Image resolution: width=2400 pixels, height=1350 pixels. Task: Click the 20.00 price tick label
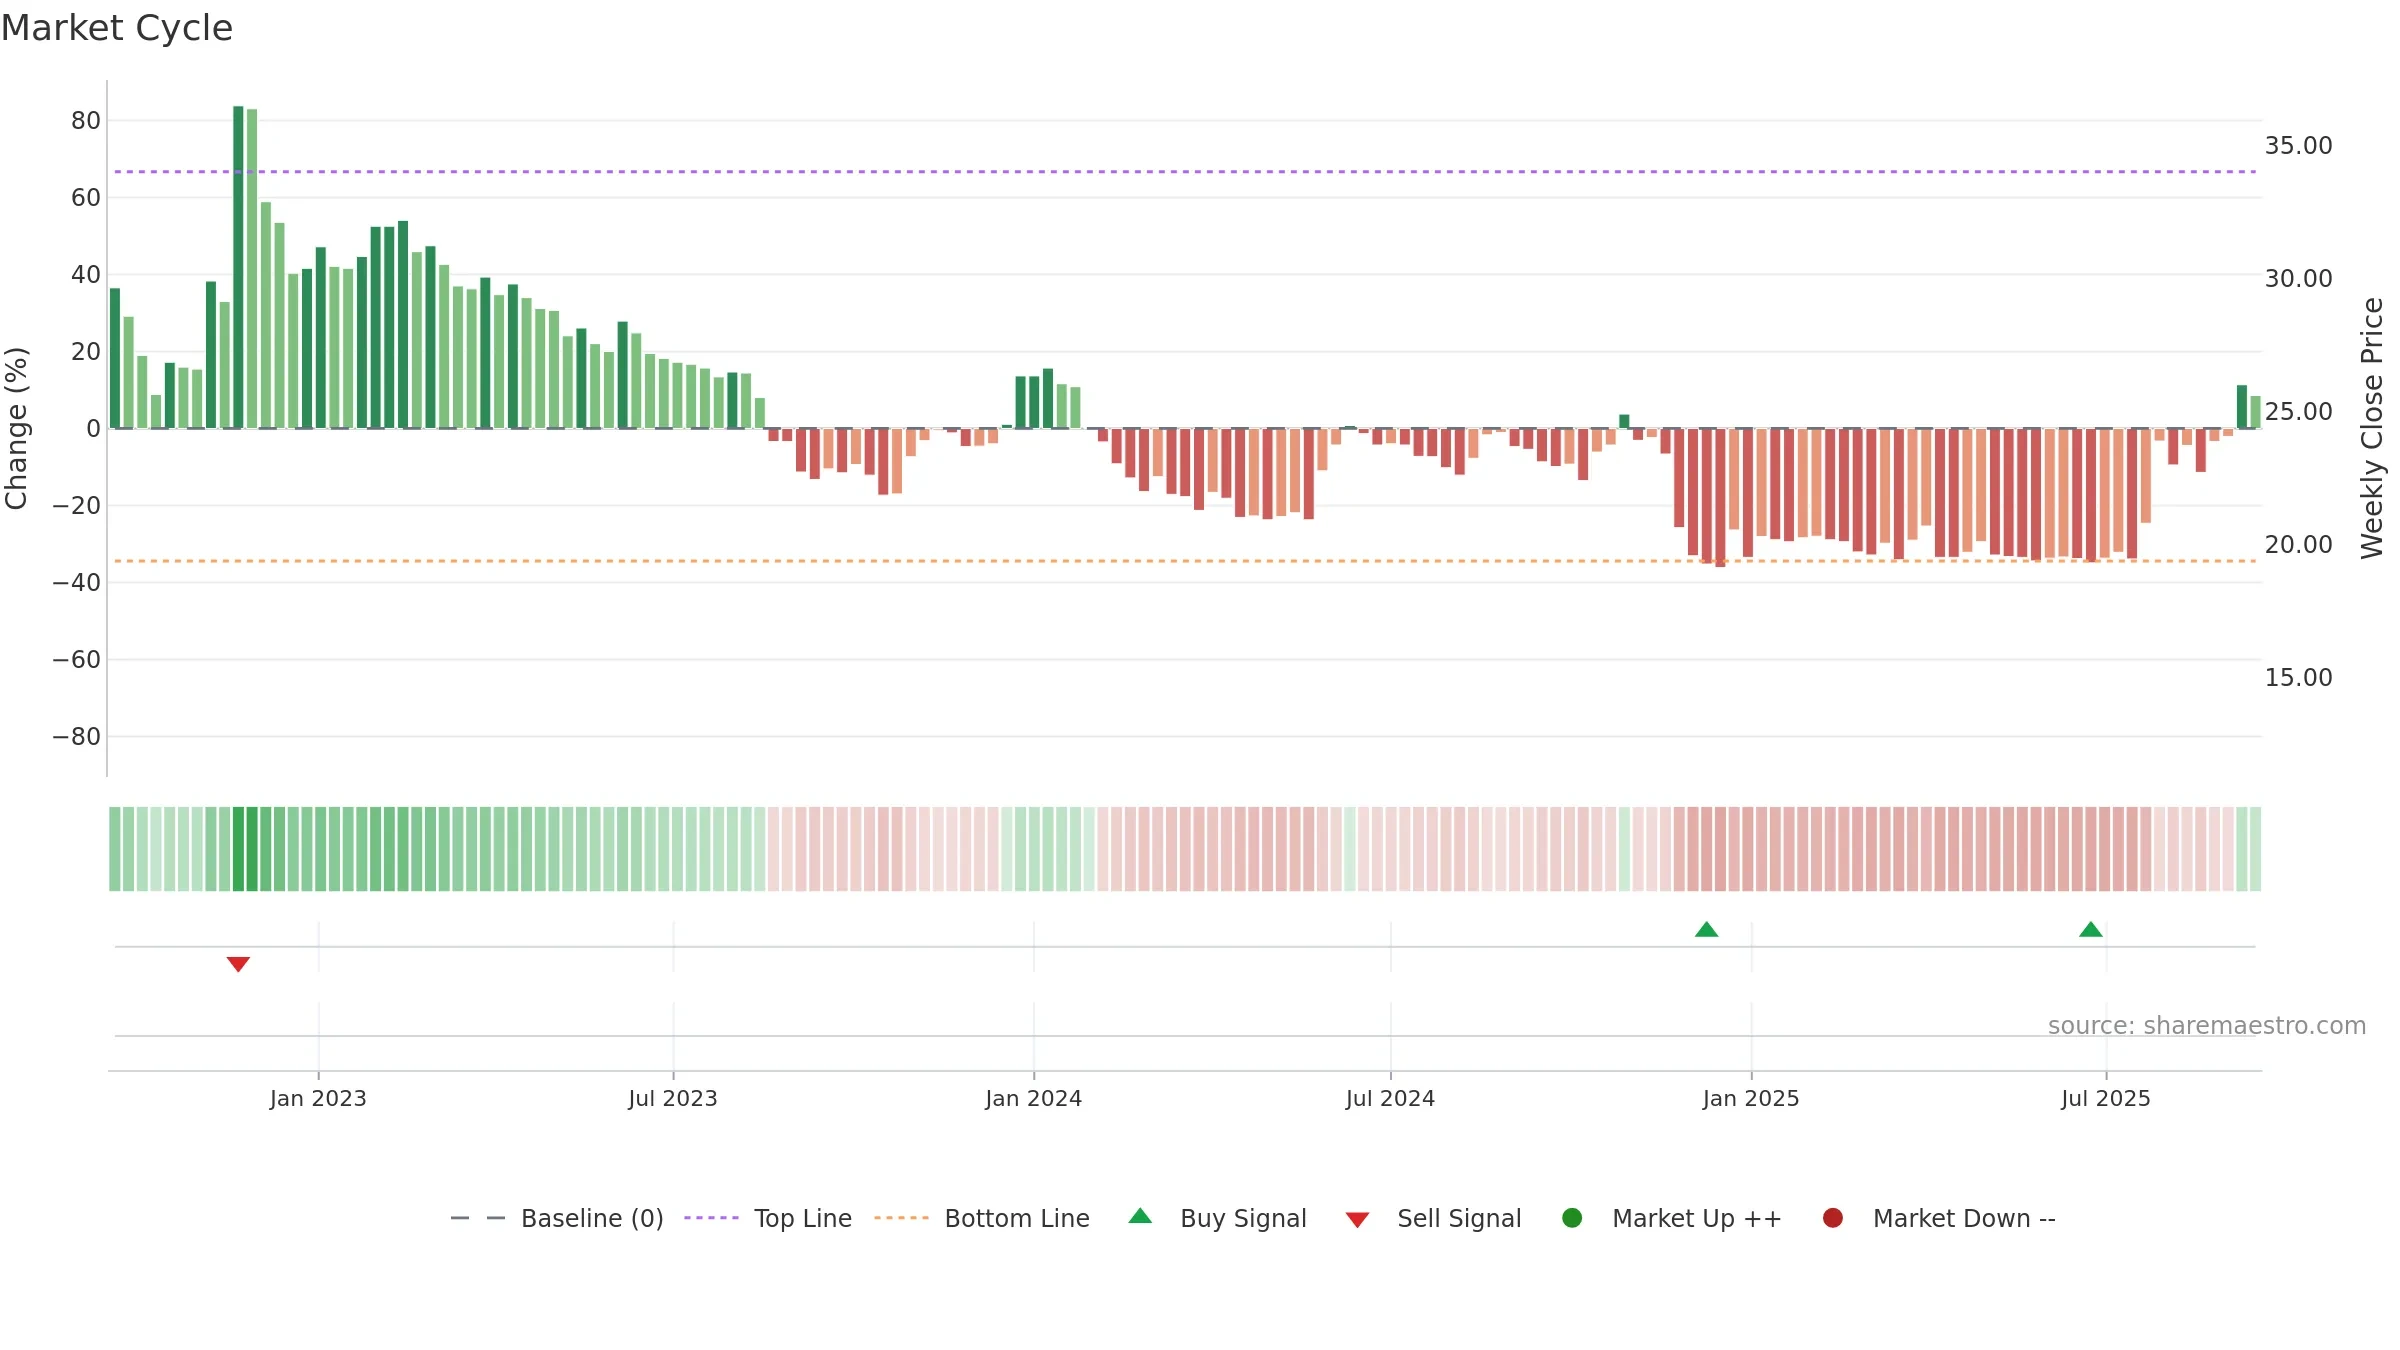click(2298, 545)
